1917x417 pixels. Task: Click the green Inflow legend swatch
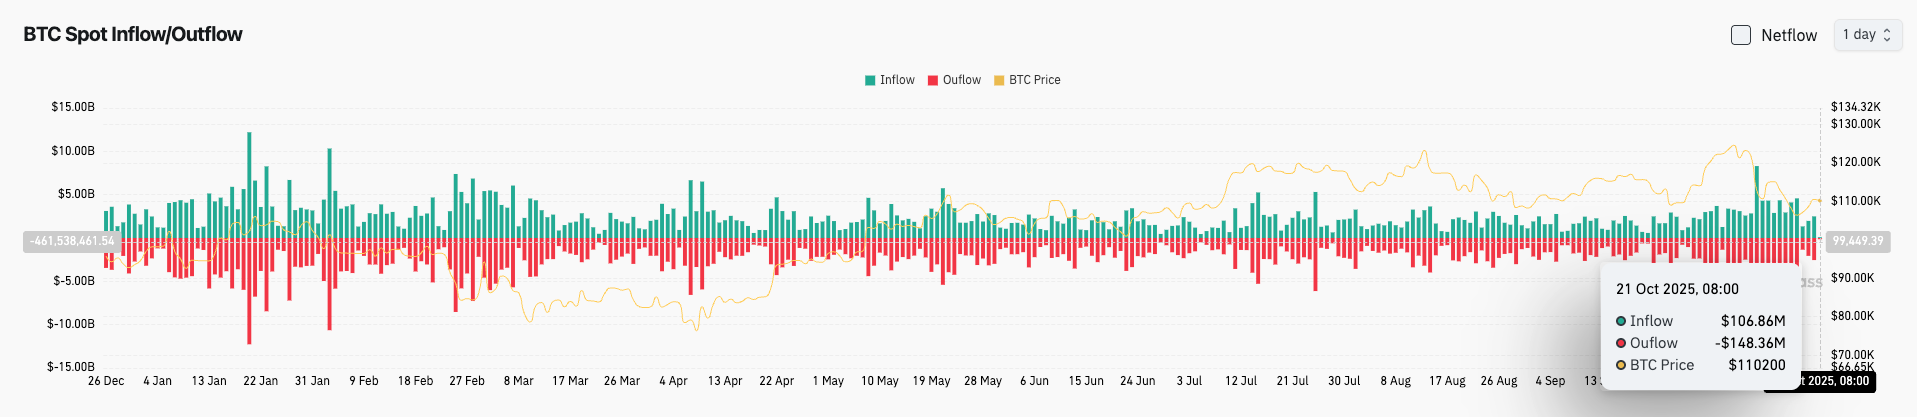[x=870, y=80]
